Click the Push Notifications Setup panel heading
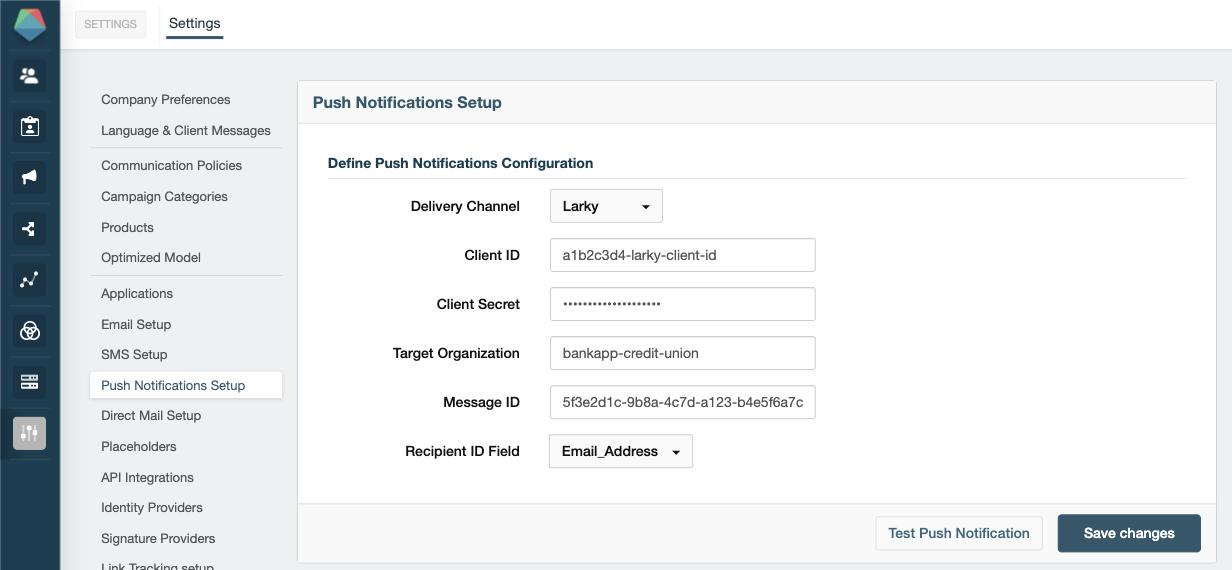Screen dimensions: 1232x570 click(x=407, y=102)
